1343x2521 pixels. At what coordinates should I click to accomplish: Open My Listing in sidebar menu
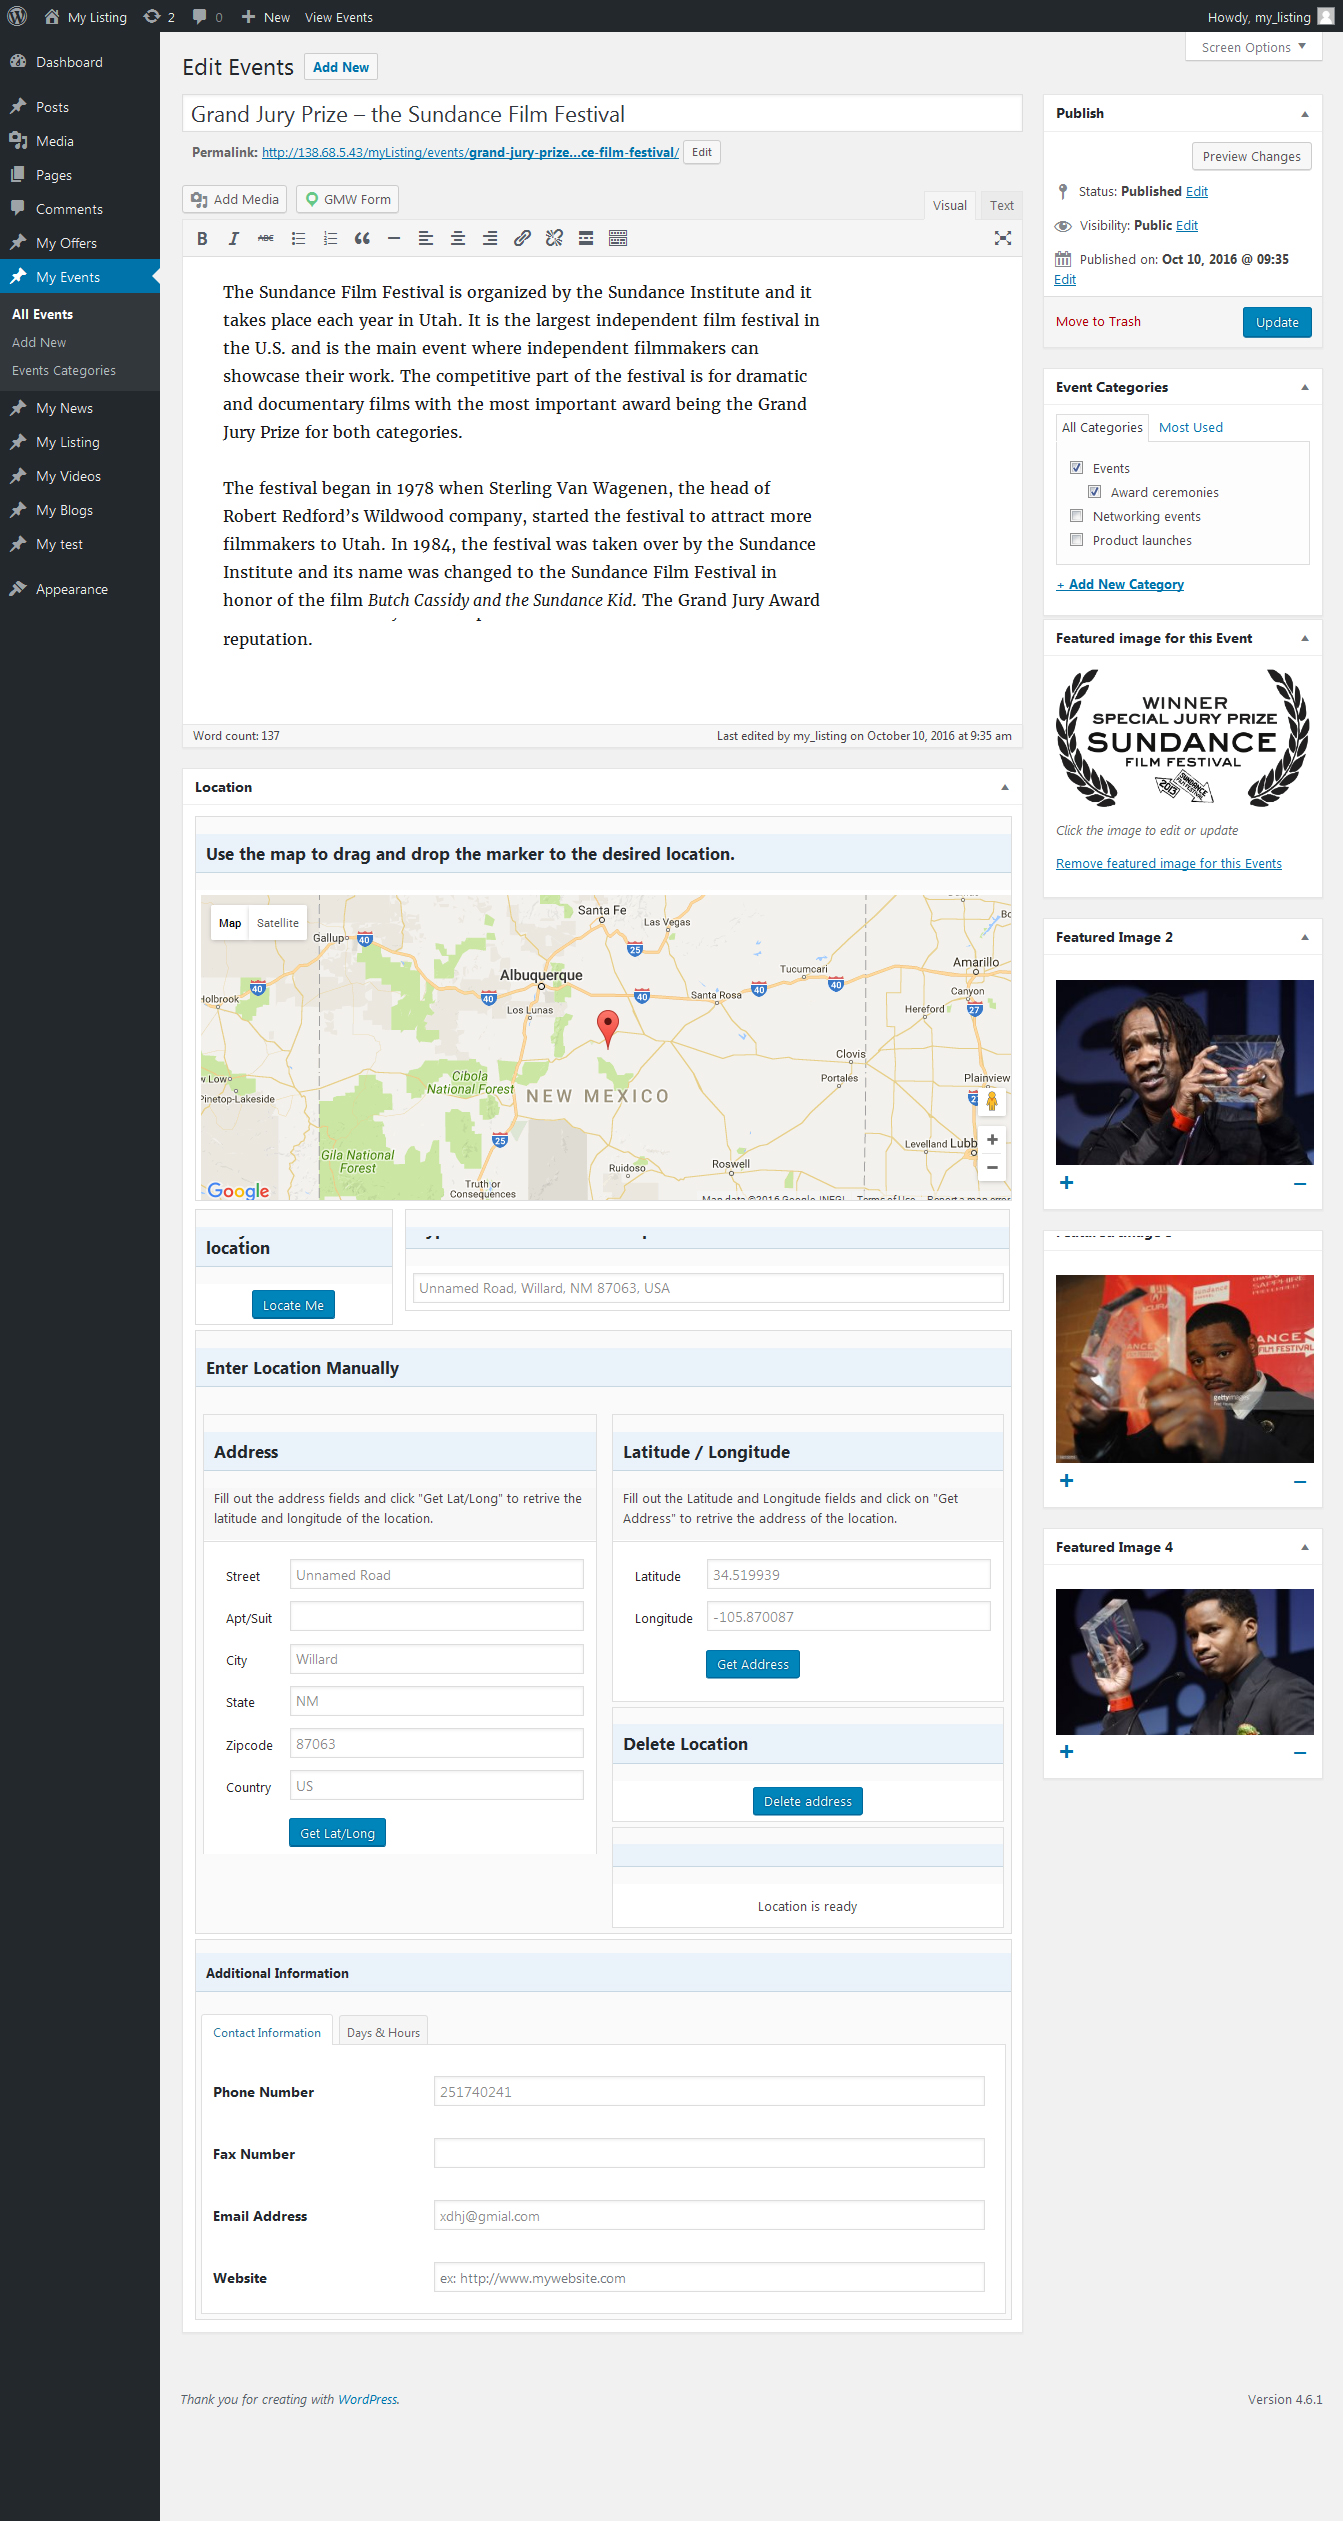click(x=80, y=442)
